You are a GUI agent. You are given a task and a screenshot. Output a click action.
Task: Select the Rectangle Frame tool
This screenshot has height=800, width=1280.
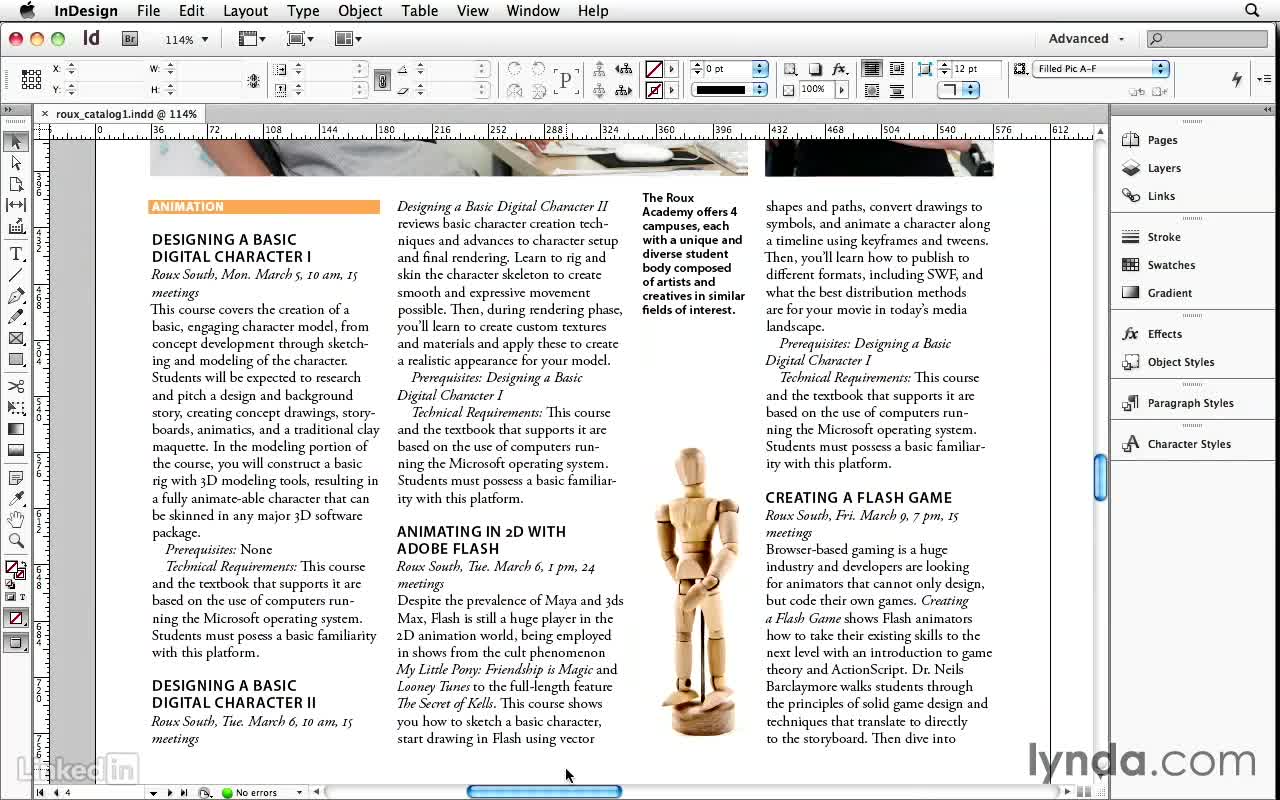[x=16, y=338]
